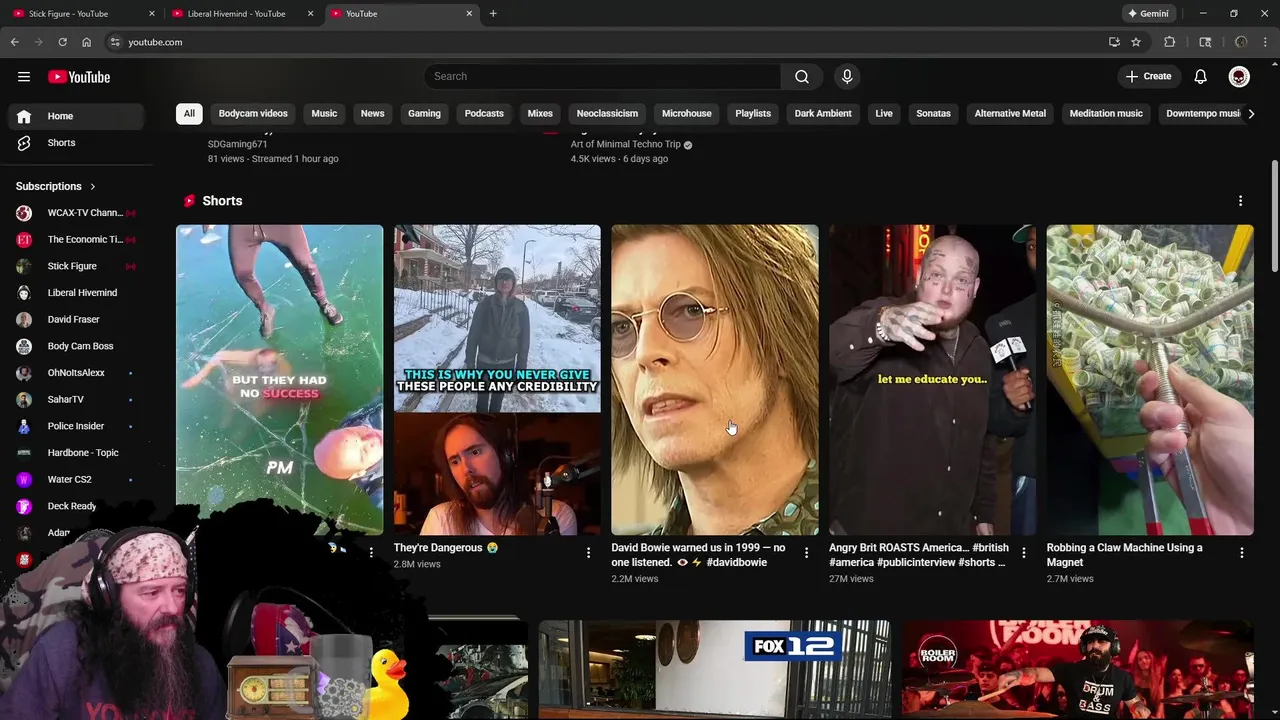The image size is (1280, 720).
Task: Type in the YouTube search field
Action: point(603,77)
